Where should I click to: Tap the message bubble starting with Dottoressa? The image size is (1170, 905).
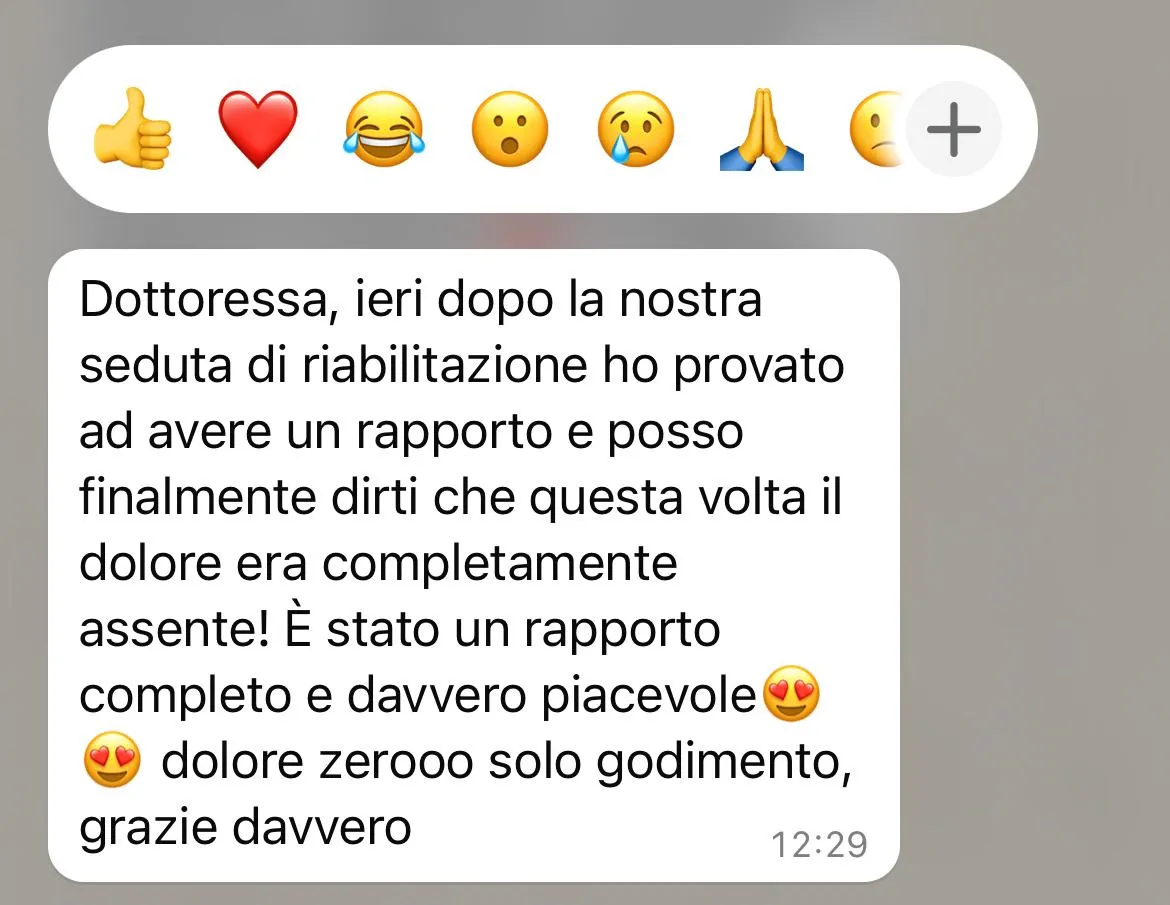click(x=474, y=565)
